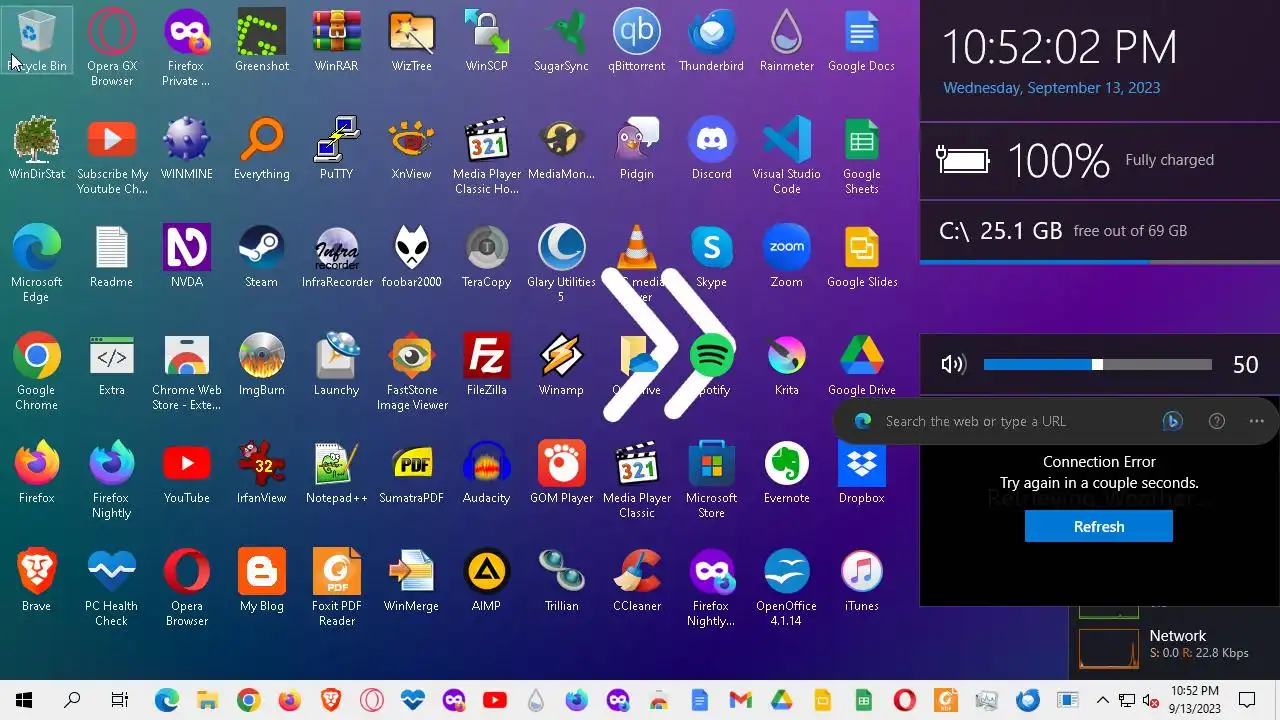Open the Windows Start button
This screenshot has height=720, width=1280.
[x=24, y=700]
